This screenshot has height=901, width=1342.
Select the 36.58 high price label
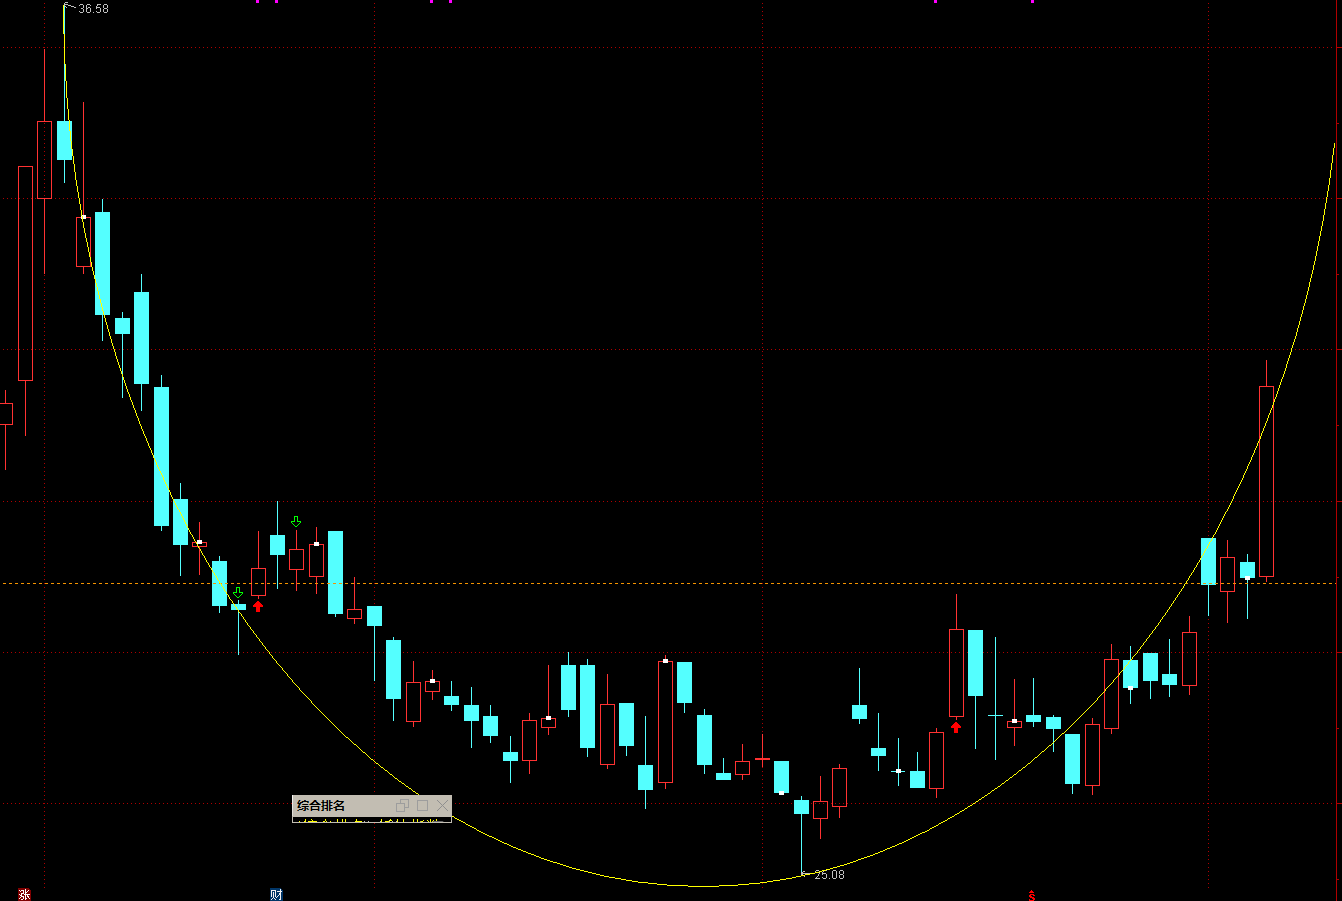click(93, 9)
